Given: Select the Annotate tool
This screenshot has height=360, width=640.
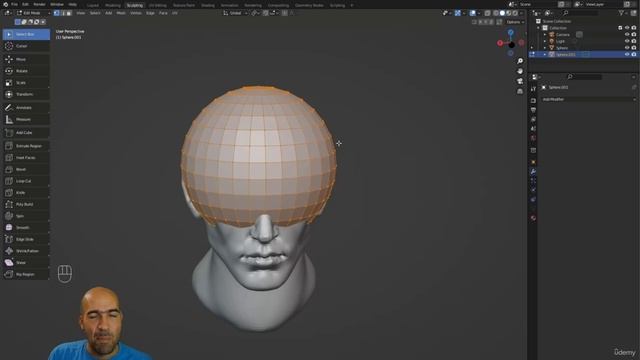Looking at the screenshot, I should (26, 108).
